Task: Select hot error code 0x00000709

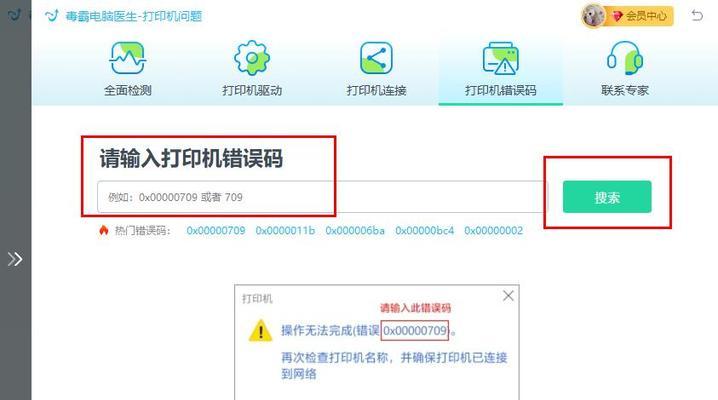Action: coord(216,230)
